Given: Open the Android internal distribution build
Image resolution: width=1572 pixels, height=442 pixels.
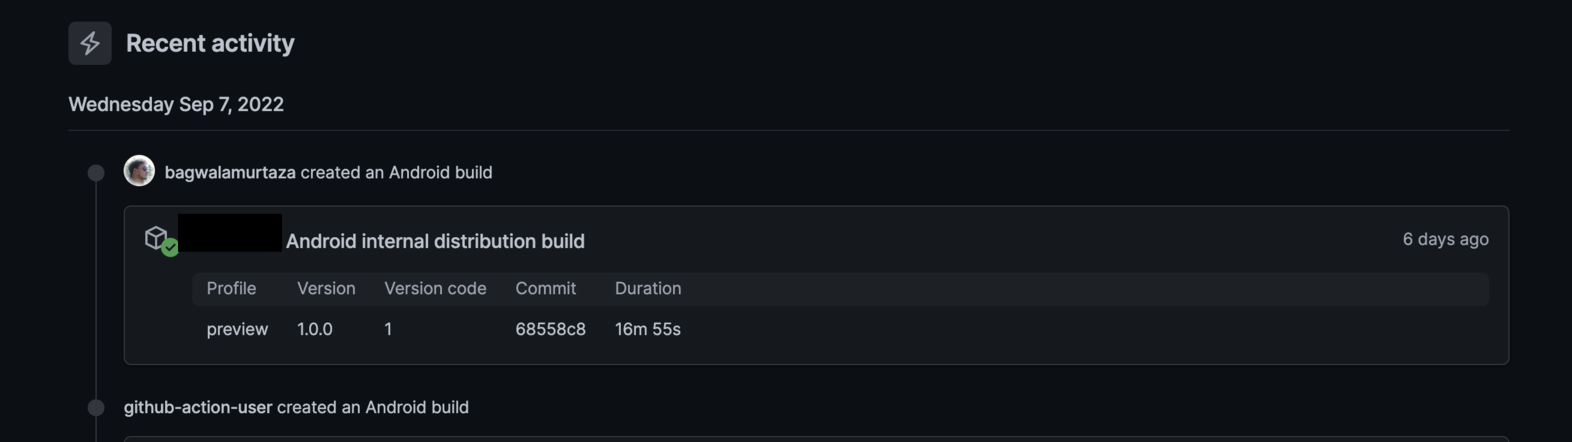Looking at the screenshot, I should [x=435, y=241].
